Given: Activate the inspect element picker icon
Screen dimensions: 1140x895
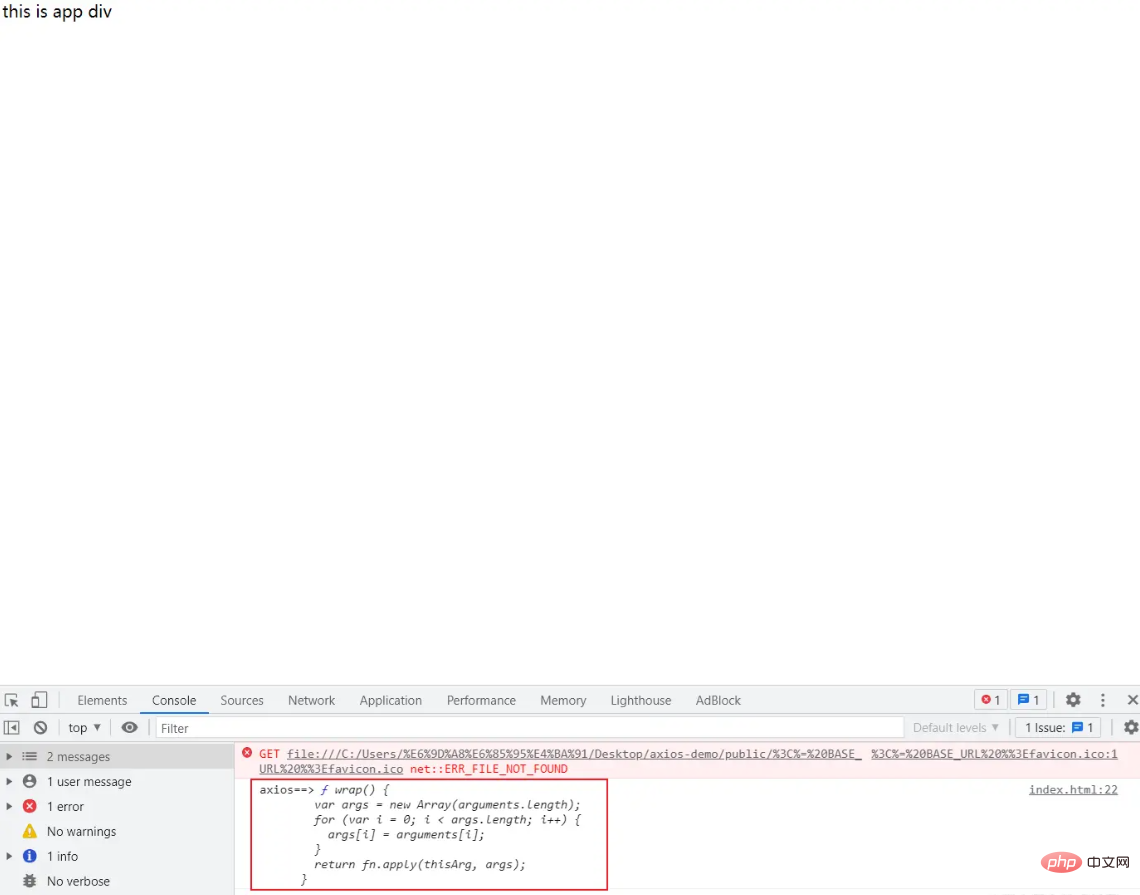Looking at the screenshot, I should coord(12,700).
